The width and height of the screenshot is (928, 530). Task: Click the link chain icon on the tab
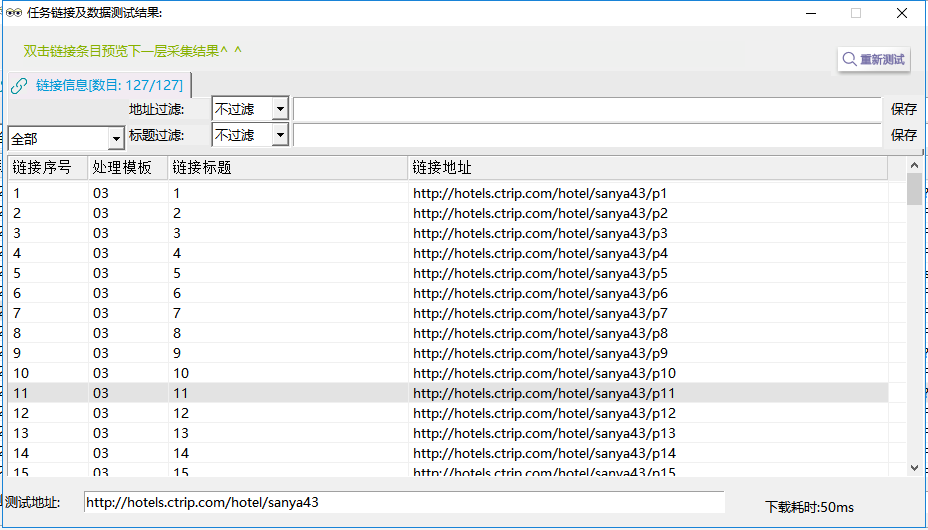[x=19, y=86]
